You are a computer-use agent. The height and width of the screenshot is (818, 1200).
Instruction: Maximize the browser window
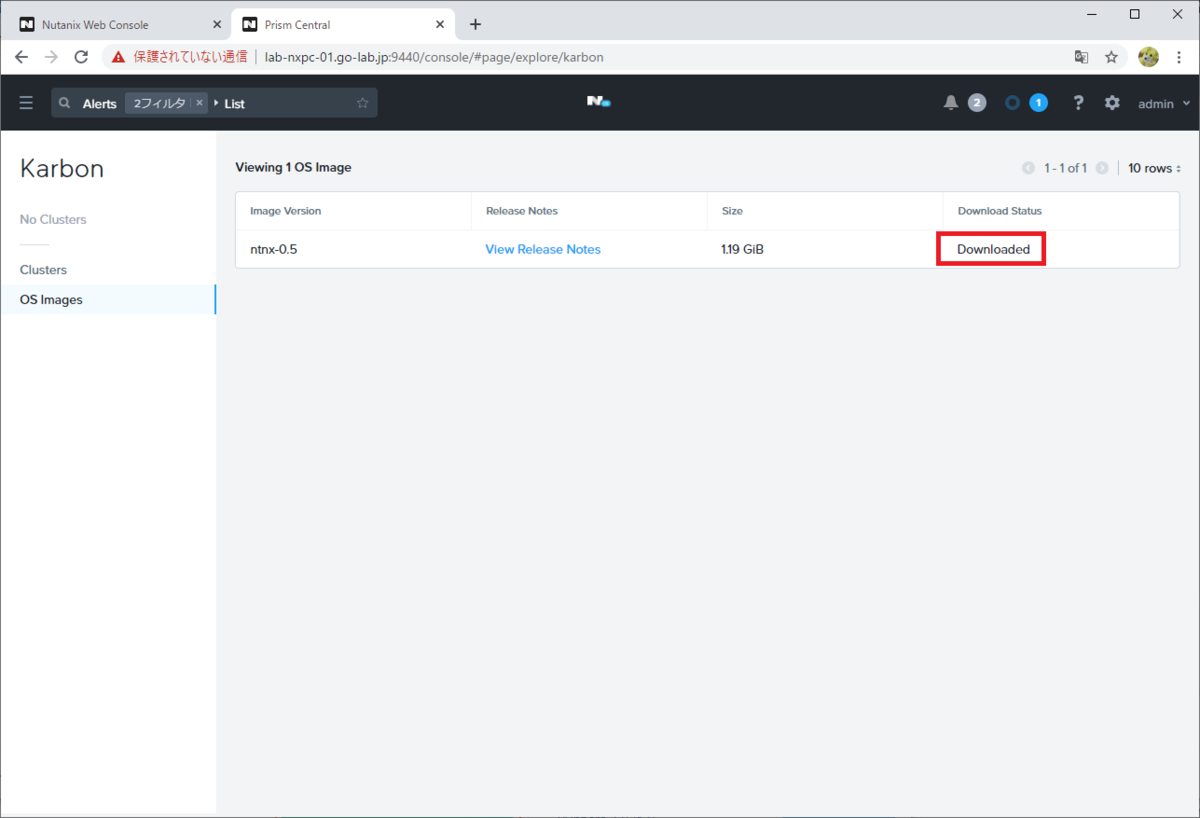coord(1134,14)
